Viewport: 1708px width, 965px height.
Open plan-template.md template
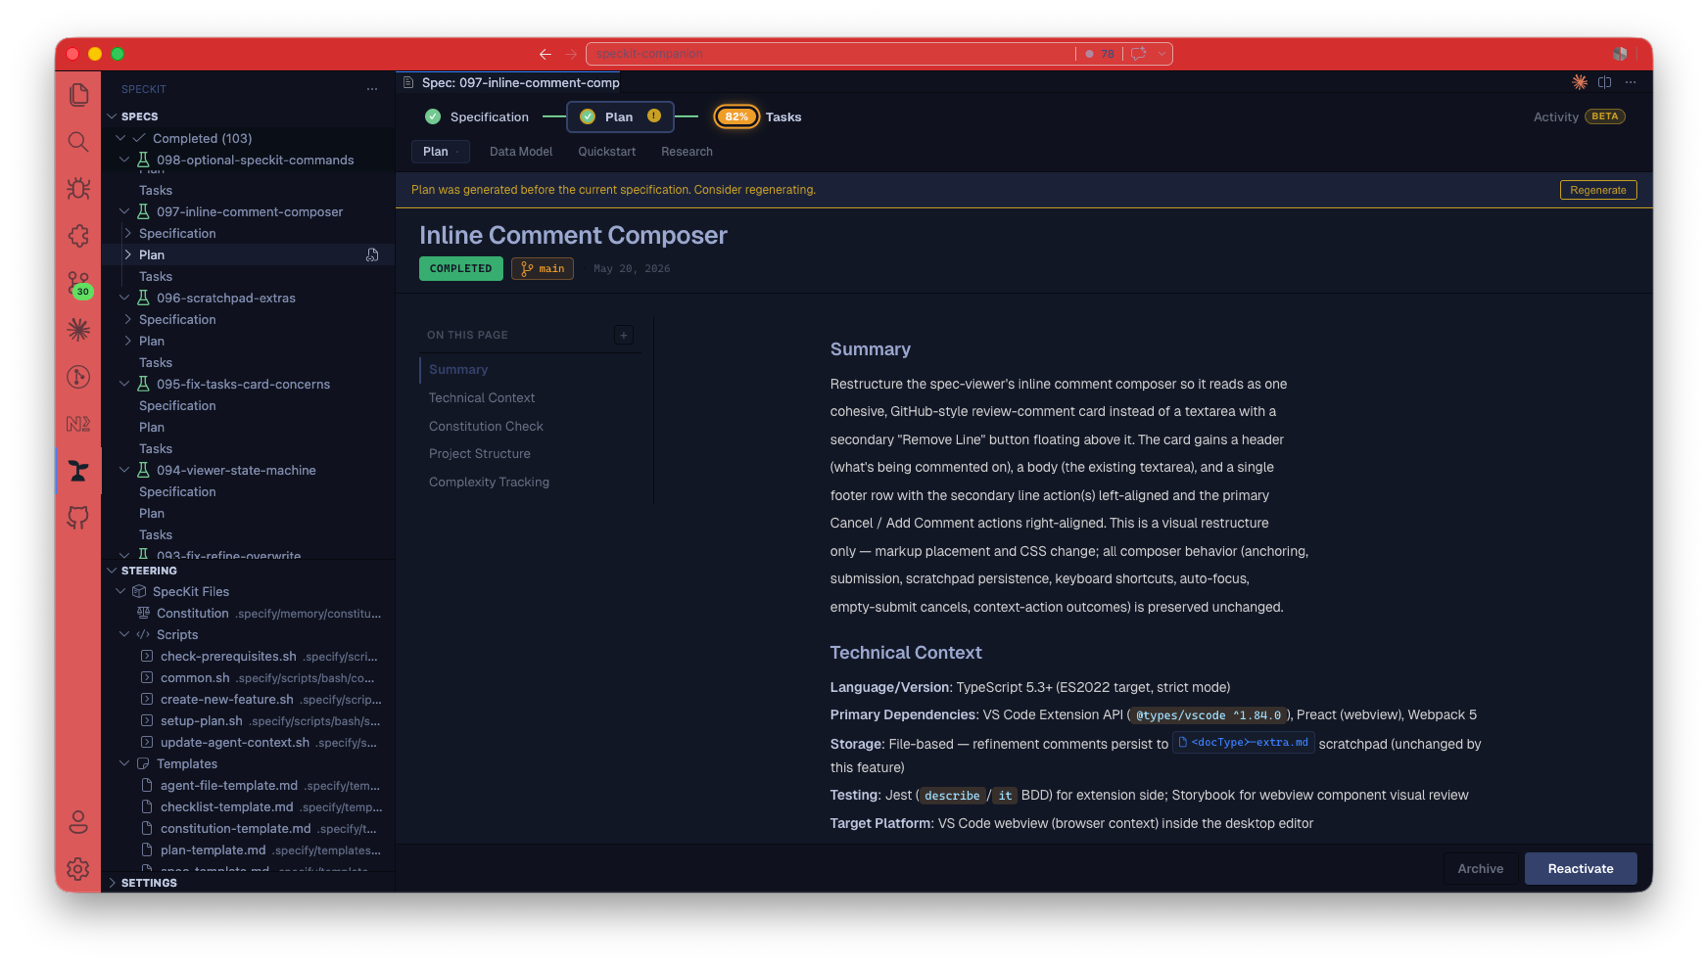(x=248, y=850)
